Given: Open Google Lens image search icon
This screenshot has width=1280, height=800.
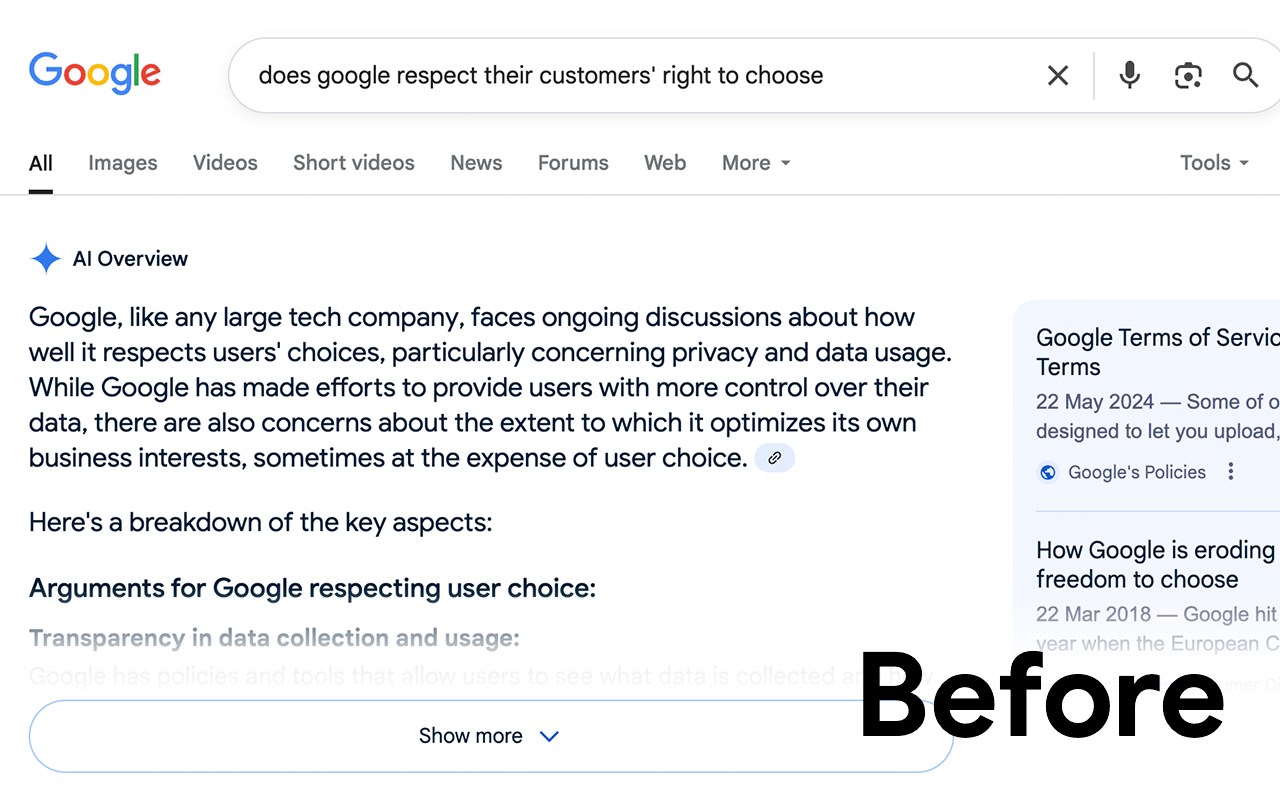Looking at the screenshot, I should click(1187, 75).
